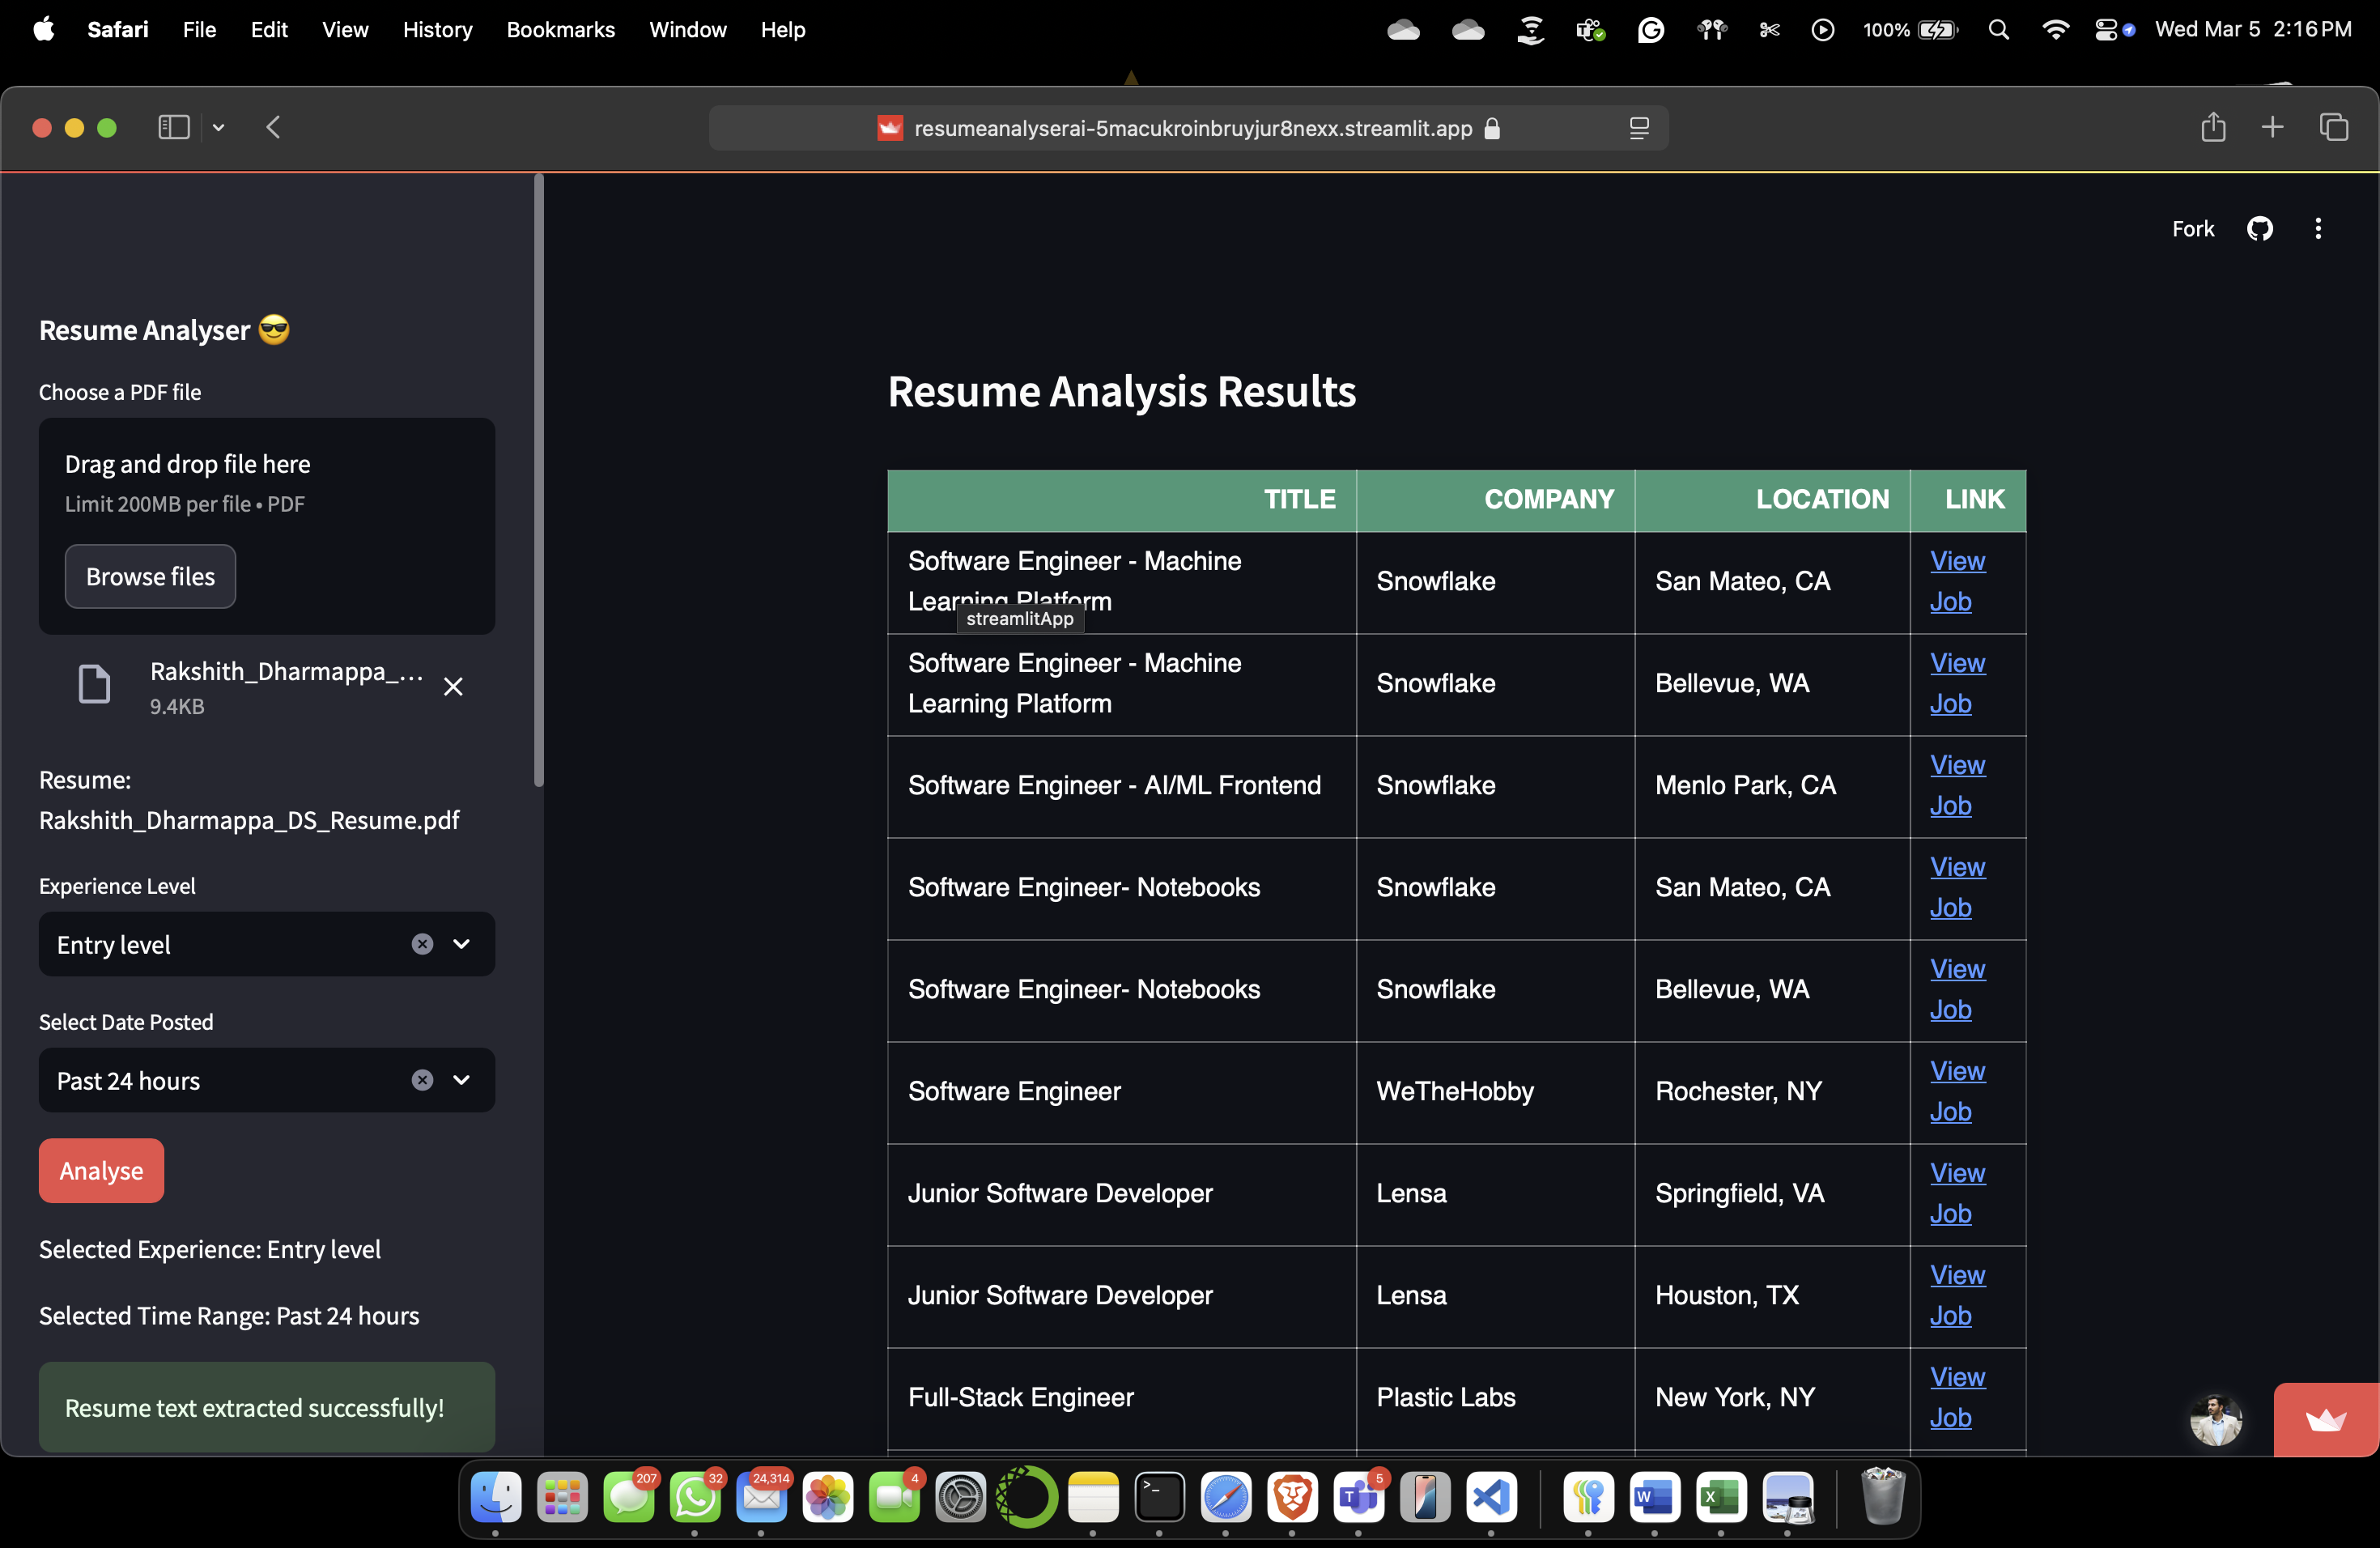Expand Experience Level dropdown
The width and height of the screenshot is (2380, 1548).
tap(461, 942)
